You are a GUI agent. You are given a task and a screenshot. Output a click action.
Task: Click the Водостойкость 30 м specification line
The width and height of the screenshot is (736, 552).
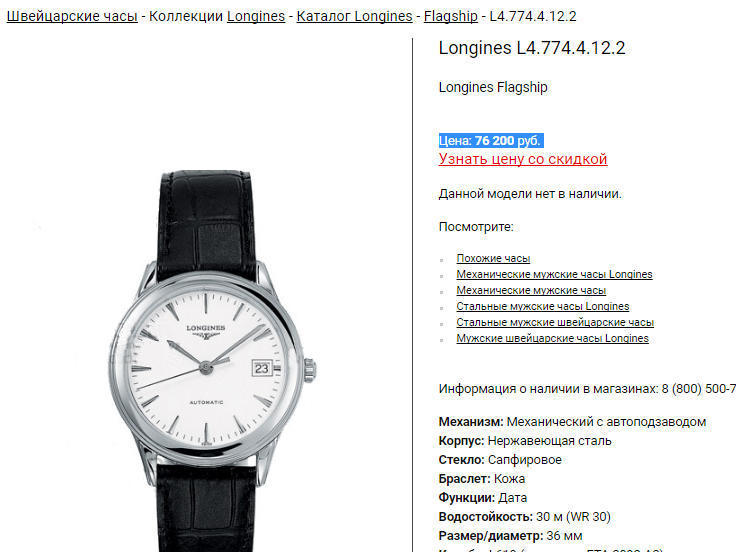(524, 517)
